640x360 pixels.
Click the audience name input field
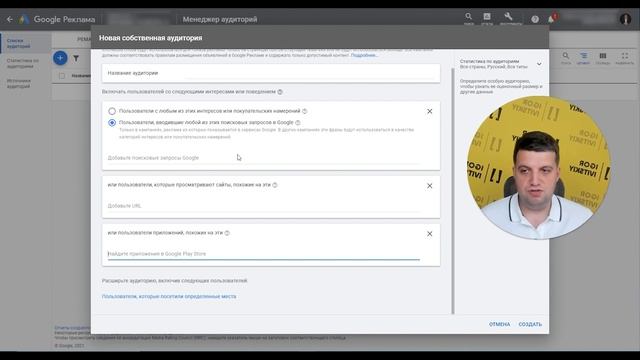[x=271, y=73]
